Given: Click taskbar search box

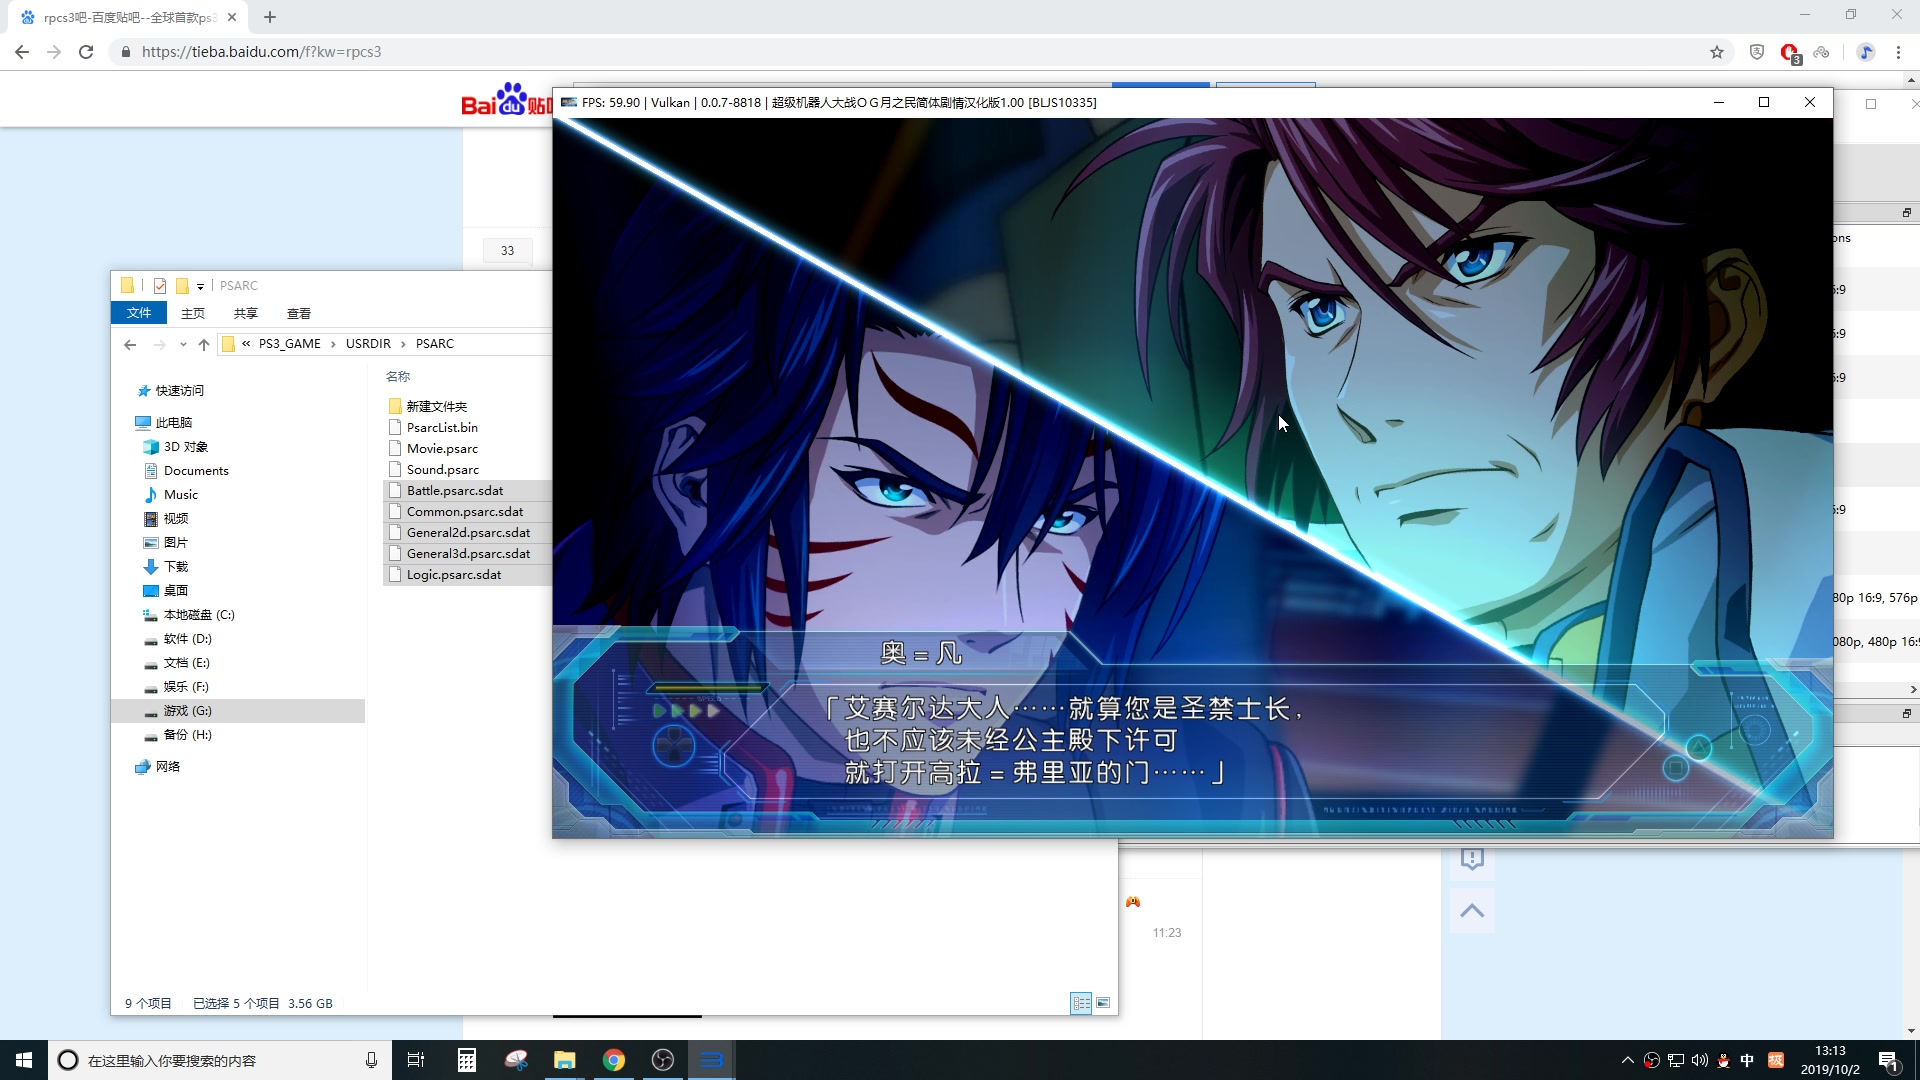Looking at the screenshot, I should pos(219,1060).
